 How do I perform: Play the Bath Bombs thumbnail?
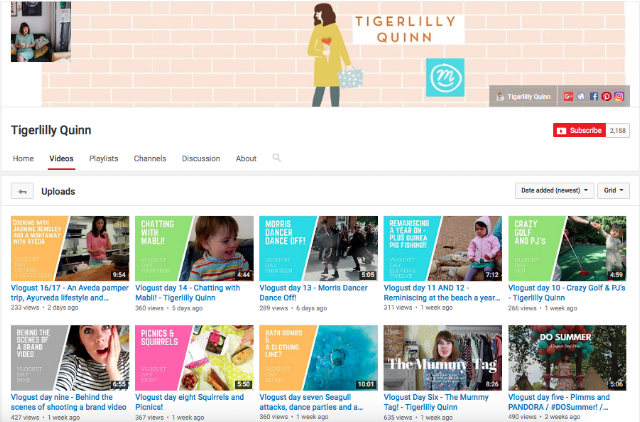pos(318,358)
